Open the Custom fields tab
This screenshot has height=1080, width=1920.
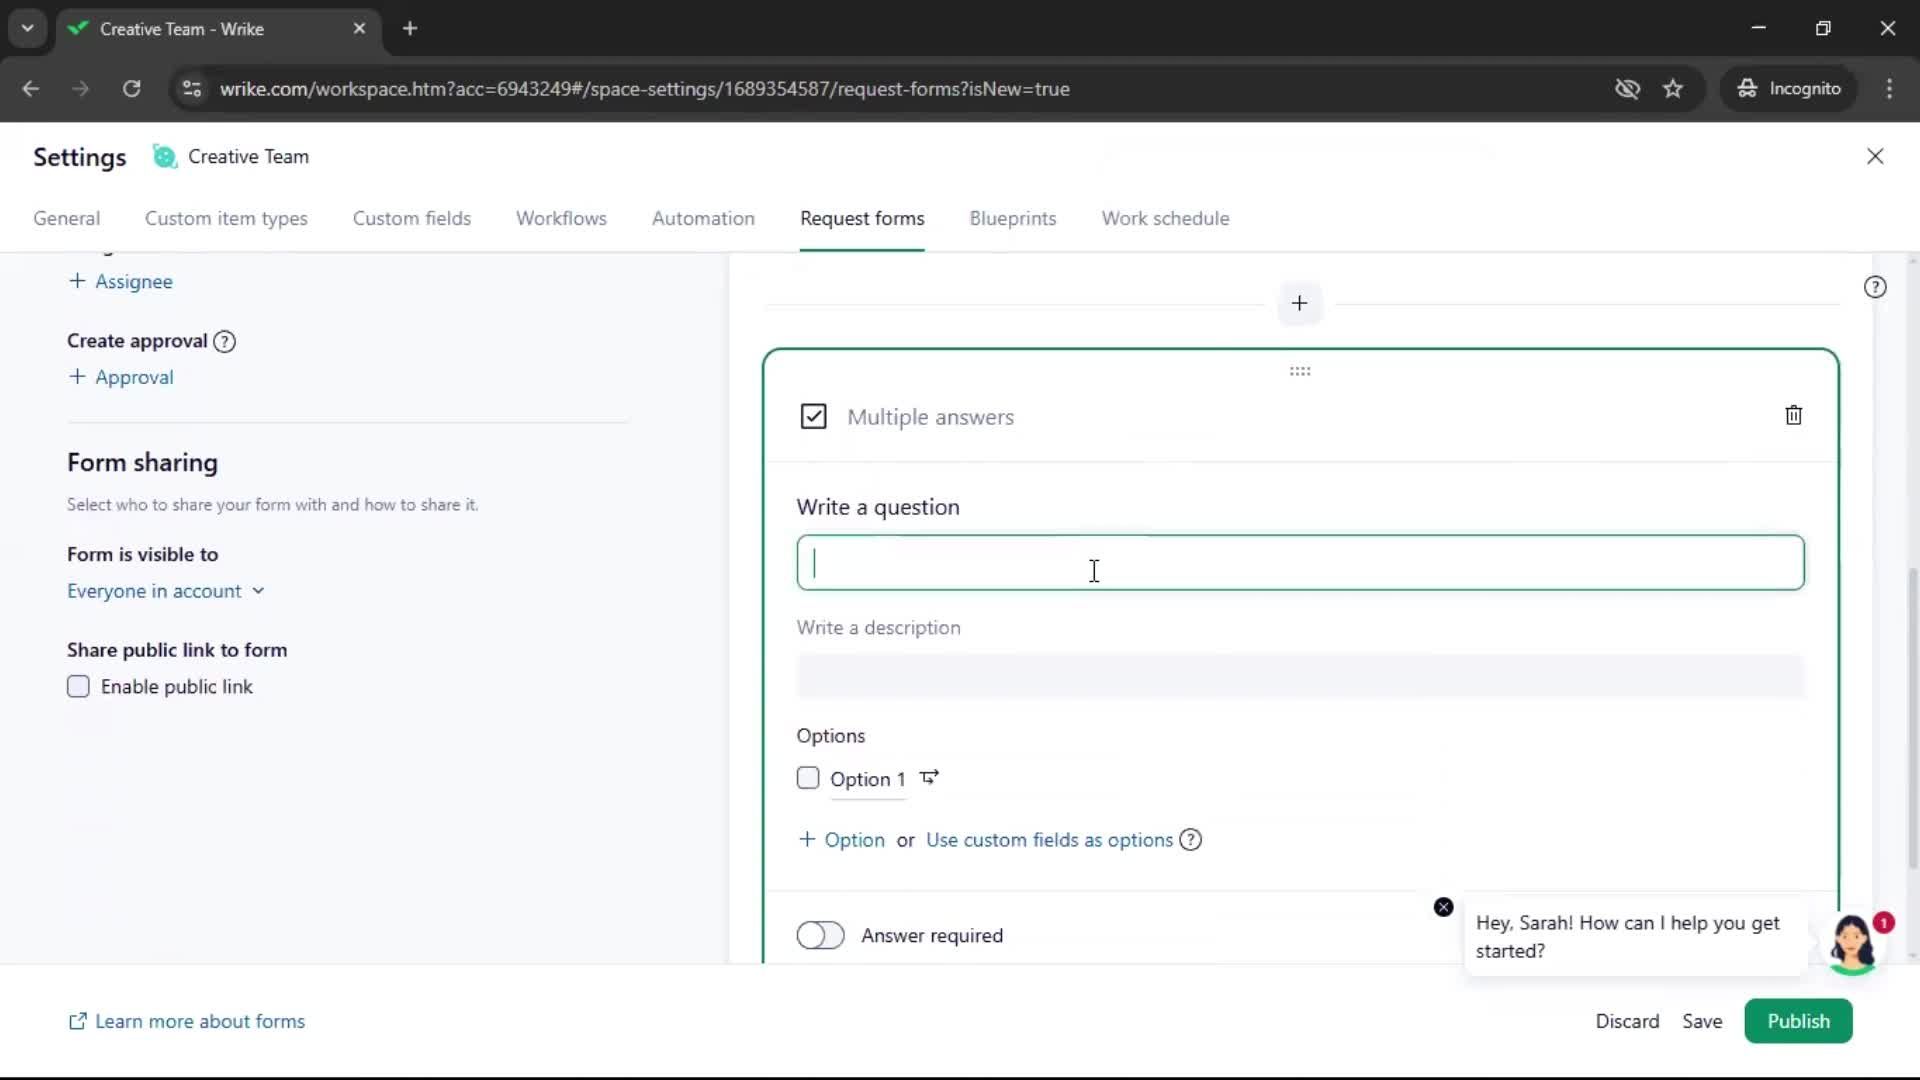(412, 218)
